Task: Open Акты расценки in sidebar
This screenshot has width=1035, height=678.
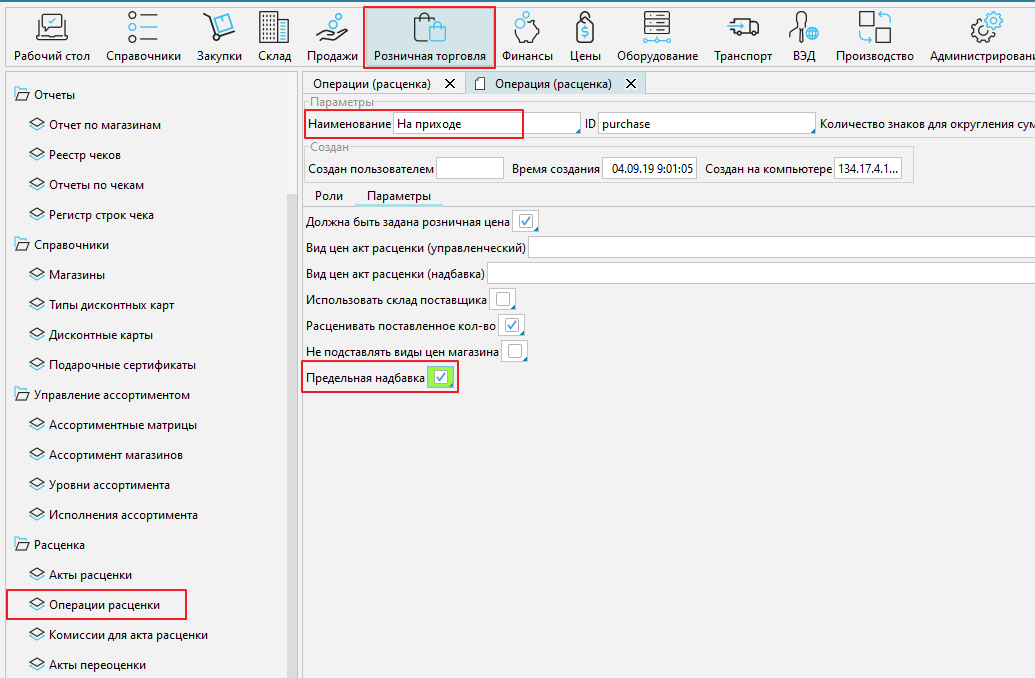Action: (90, 575)
